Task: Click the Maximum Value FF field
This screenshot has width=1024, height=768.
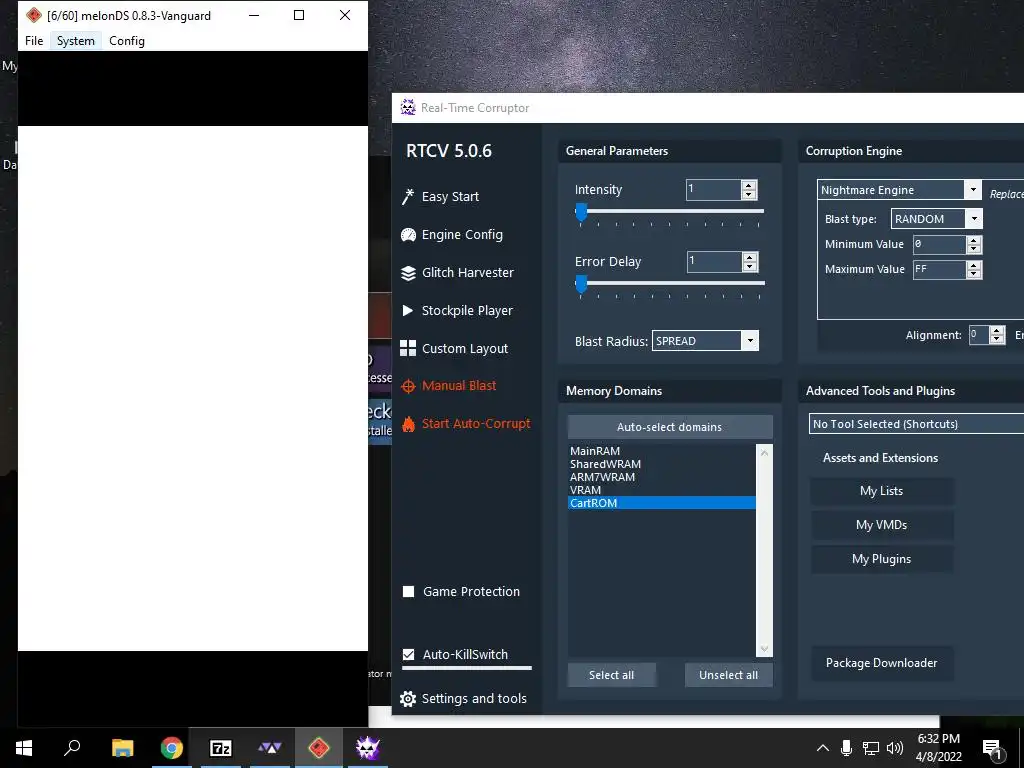Action: [939, 269]
